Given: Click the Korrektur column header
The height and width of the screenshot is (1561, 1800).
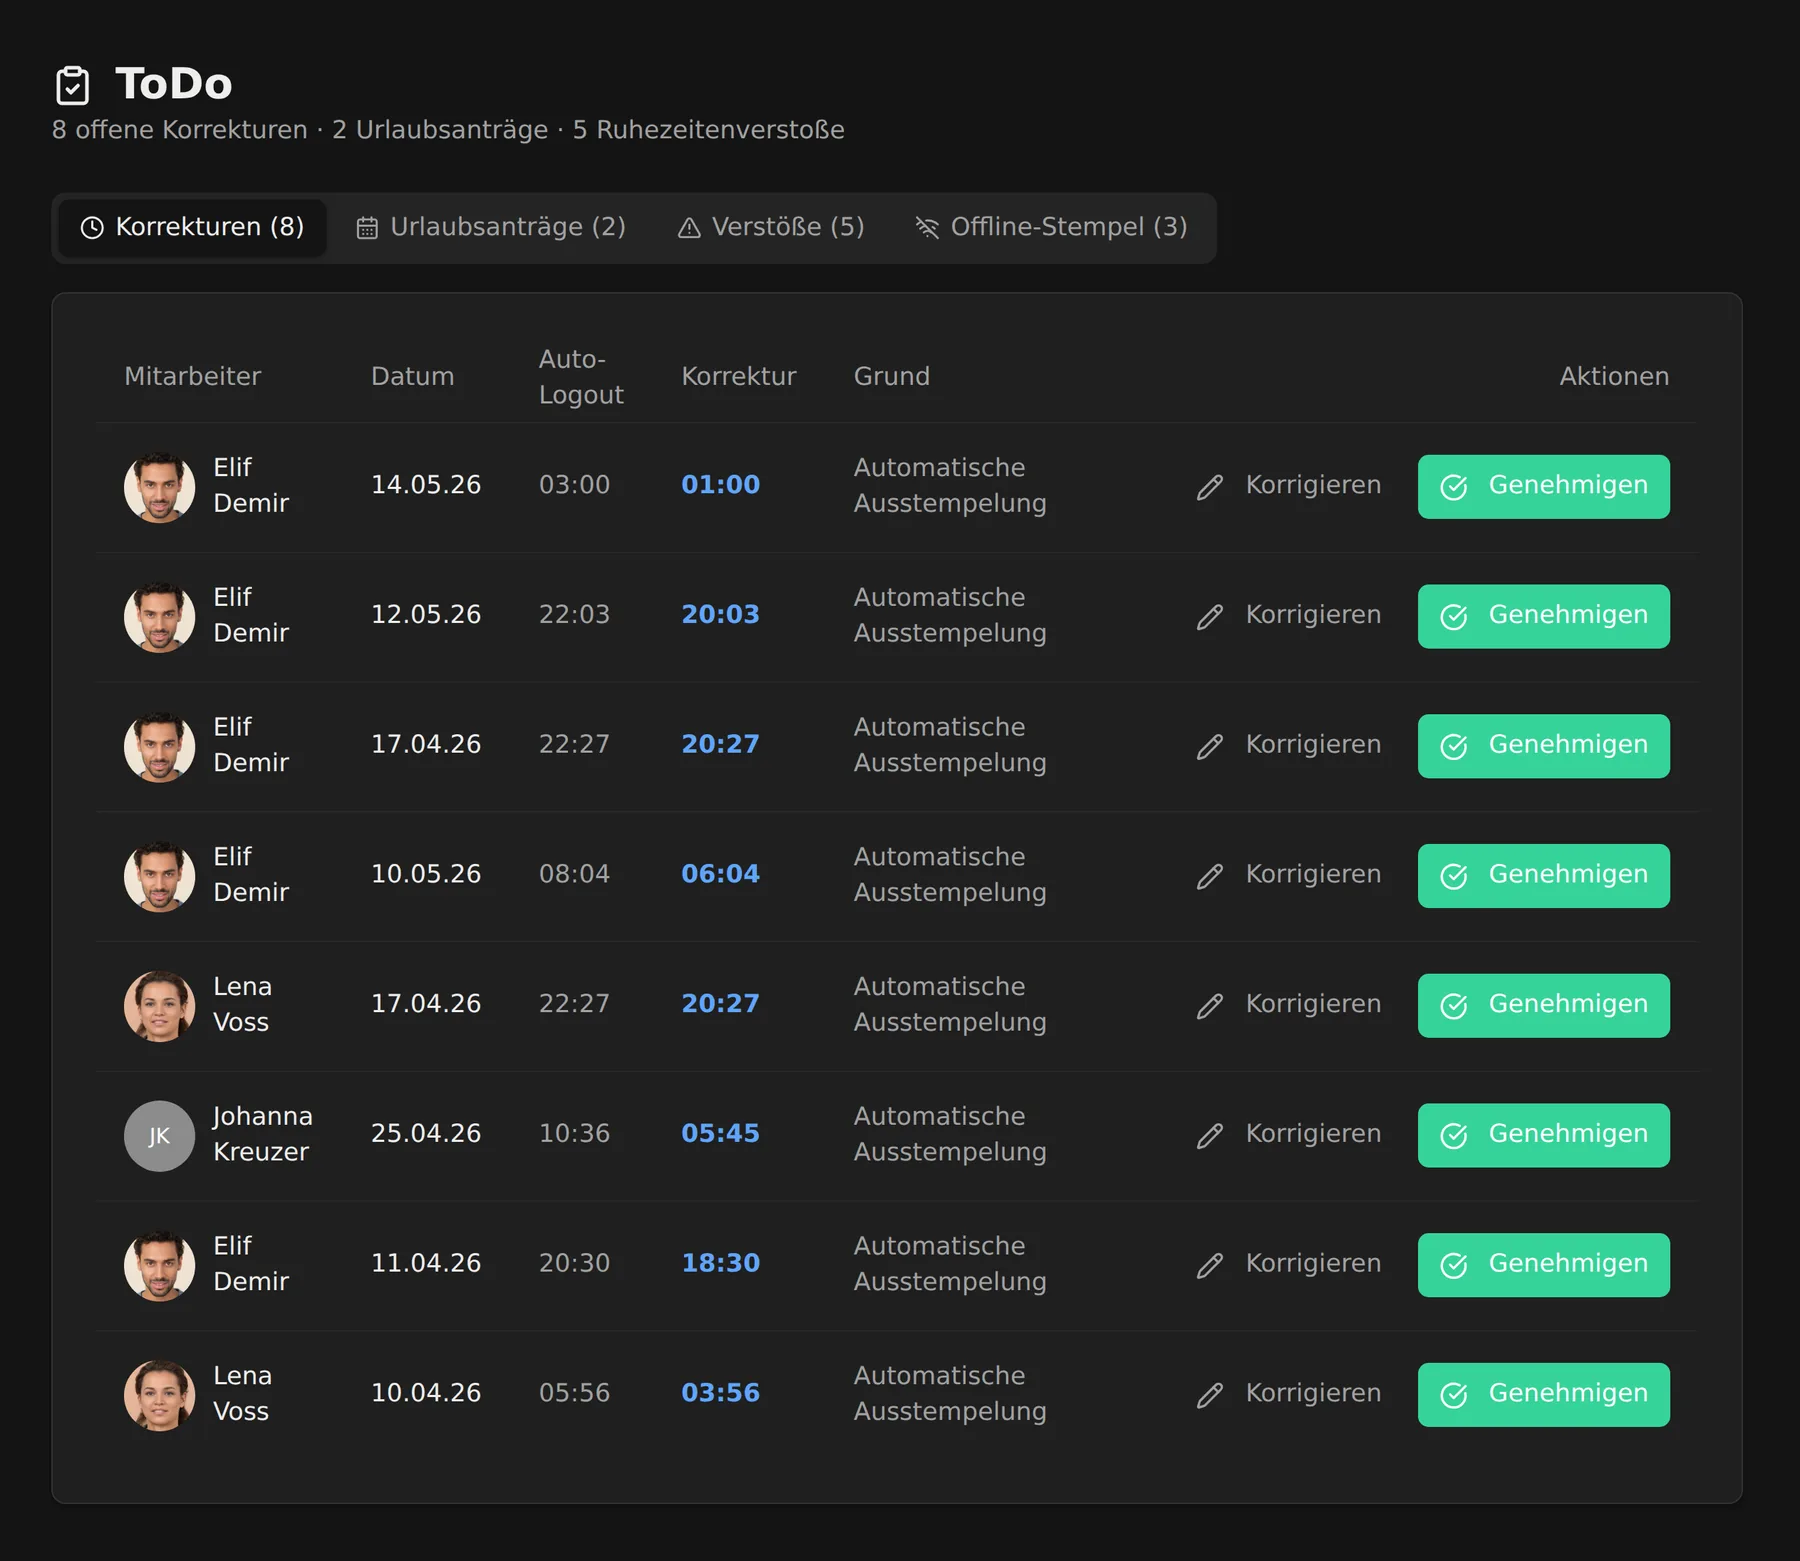Looking at the screenshot, I should [x=738, y=376].
